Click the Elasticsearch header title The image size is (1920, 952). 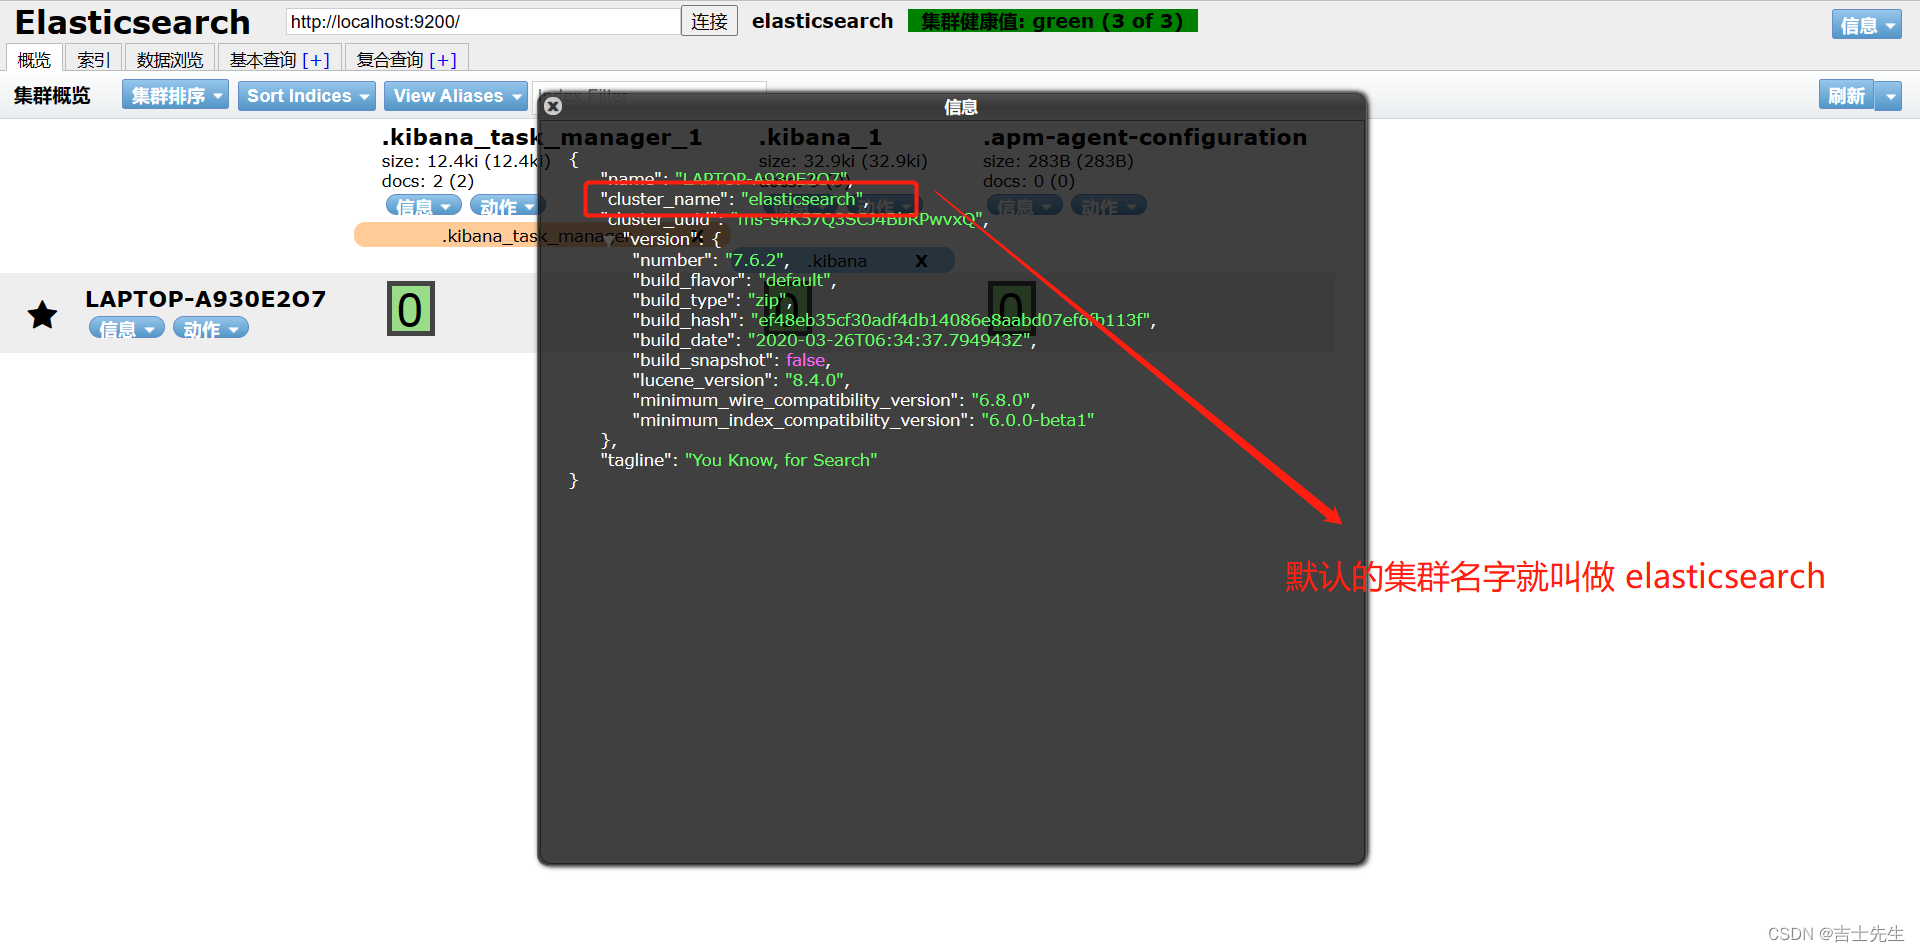pos(133,22)
